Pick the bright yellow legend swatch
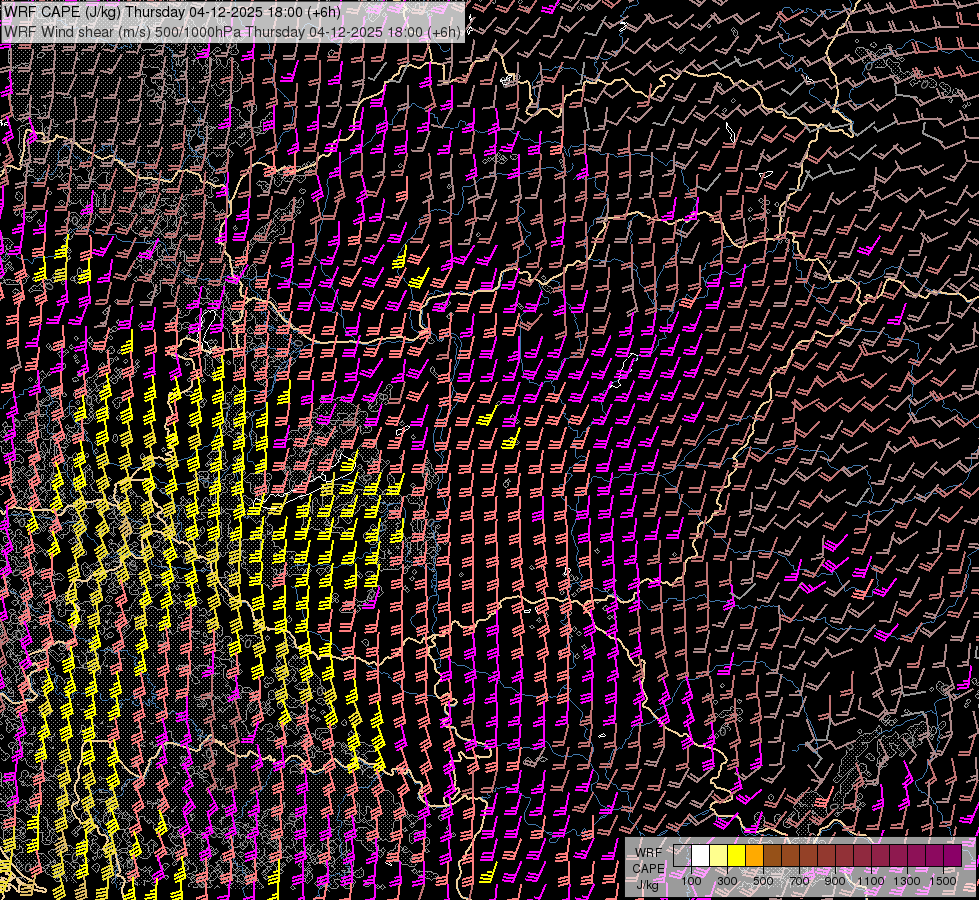The image size is (979, 900). (x=736, y=855)
